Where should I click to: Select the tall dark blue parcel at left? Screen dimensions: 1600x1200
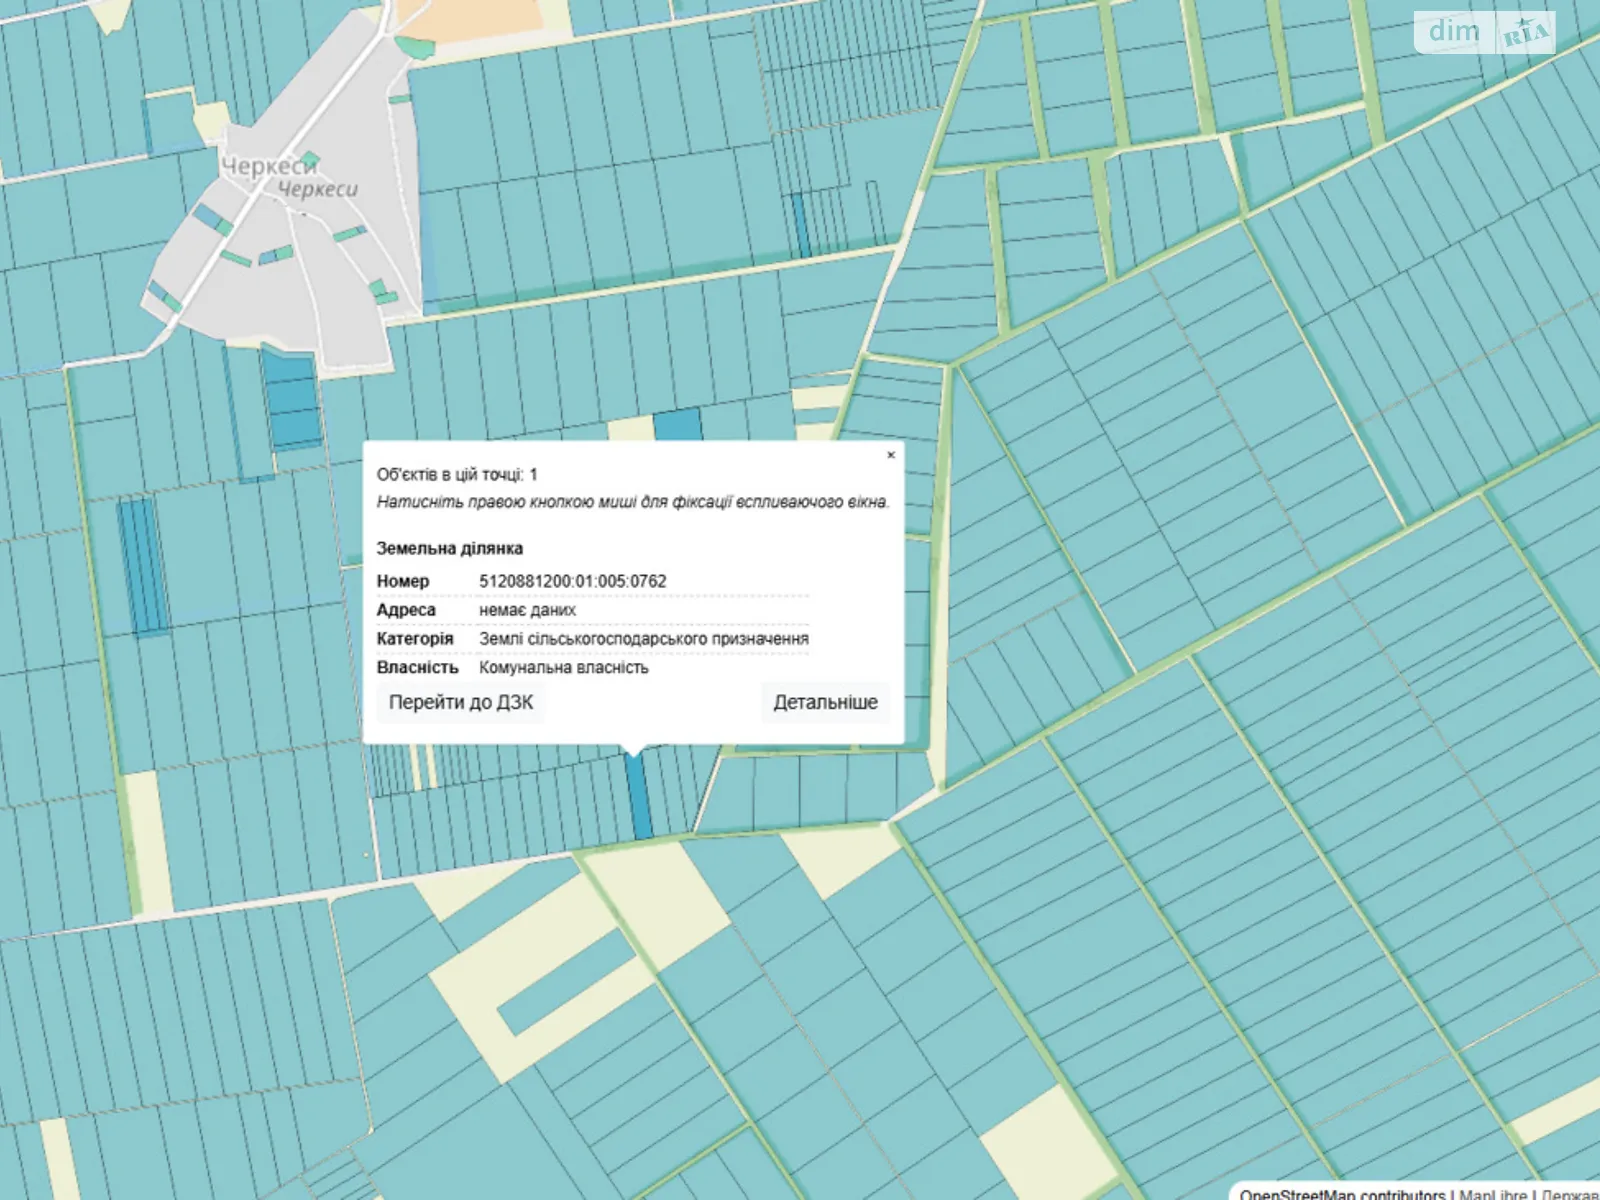141,565
